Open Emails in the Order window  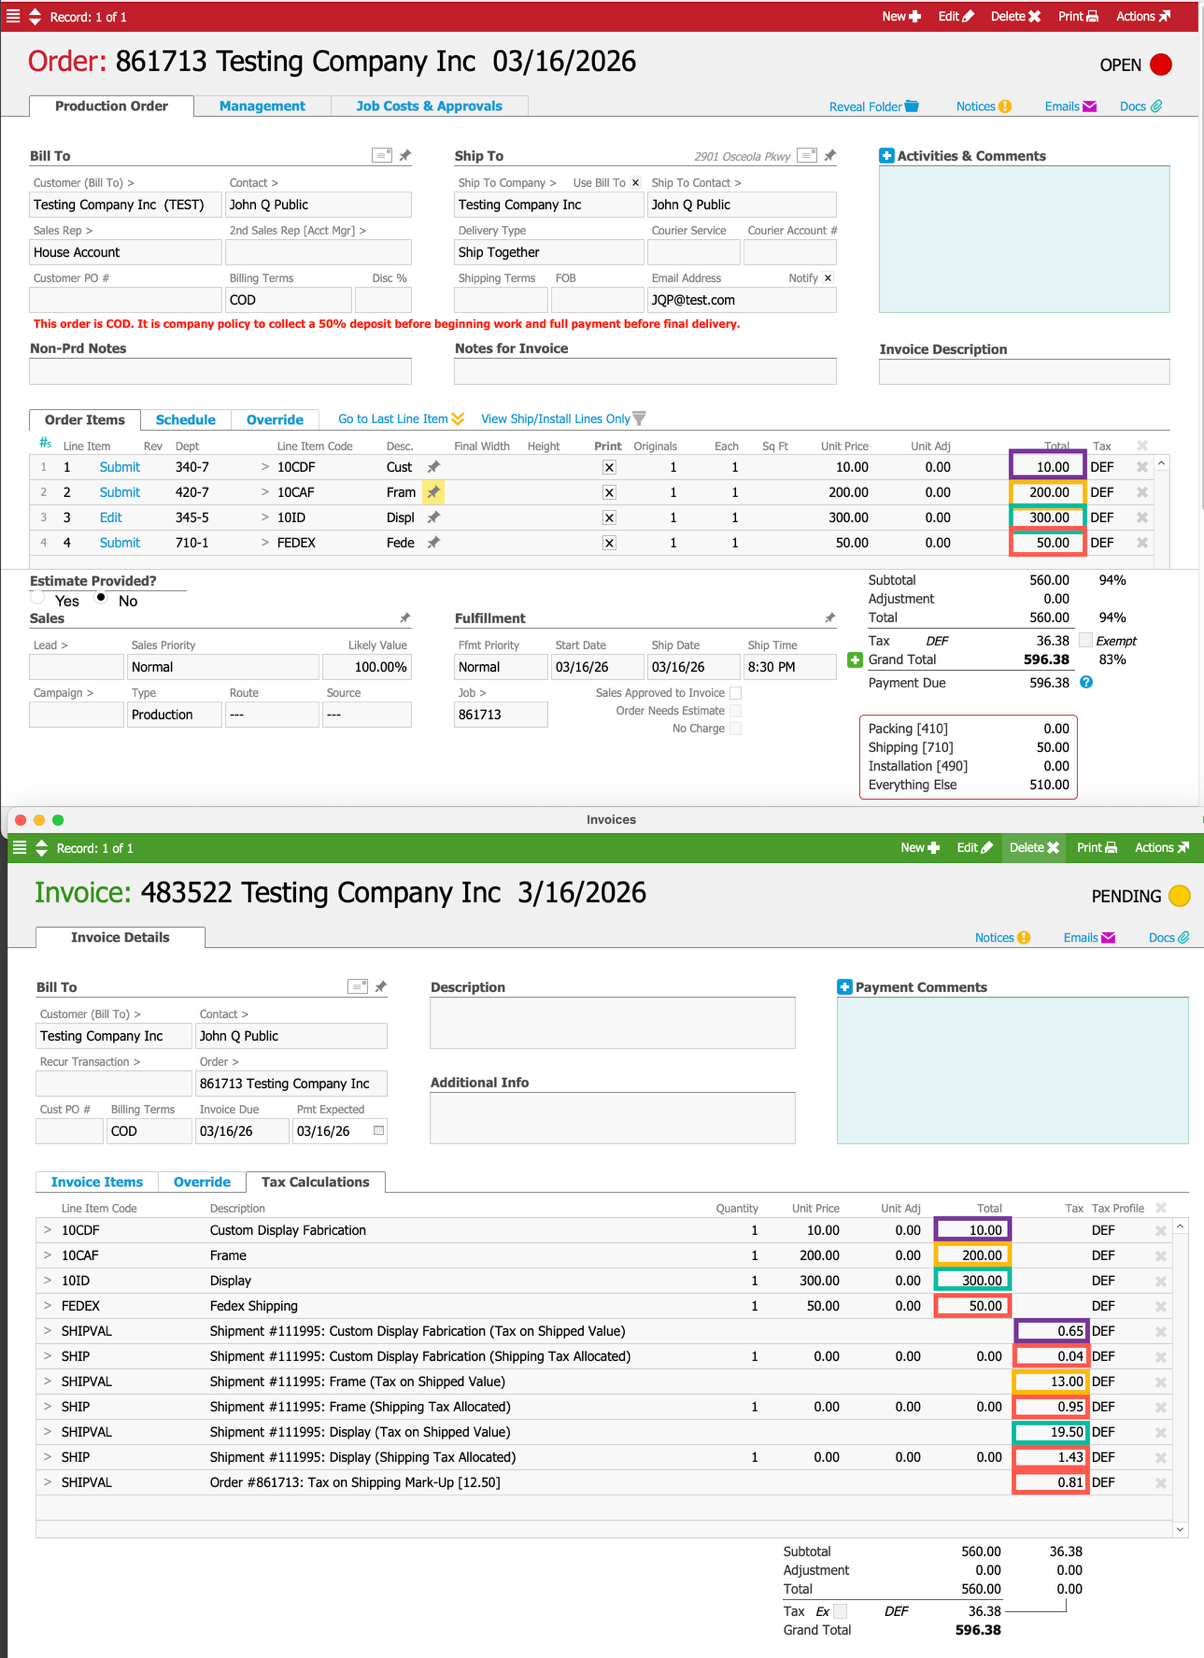click(x=1071, y=107)
